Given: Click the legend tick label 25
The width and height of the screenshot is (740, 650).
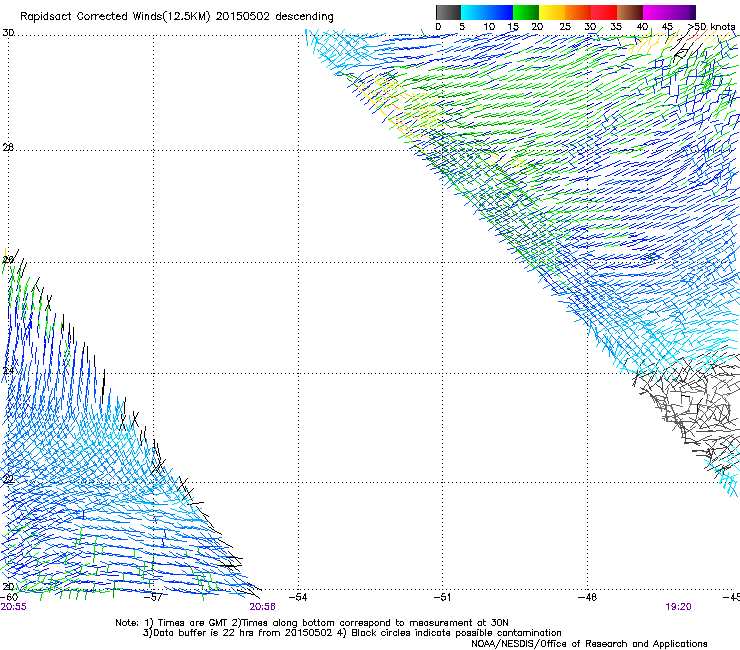Looking at the screenshot, I should (565, 27).
